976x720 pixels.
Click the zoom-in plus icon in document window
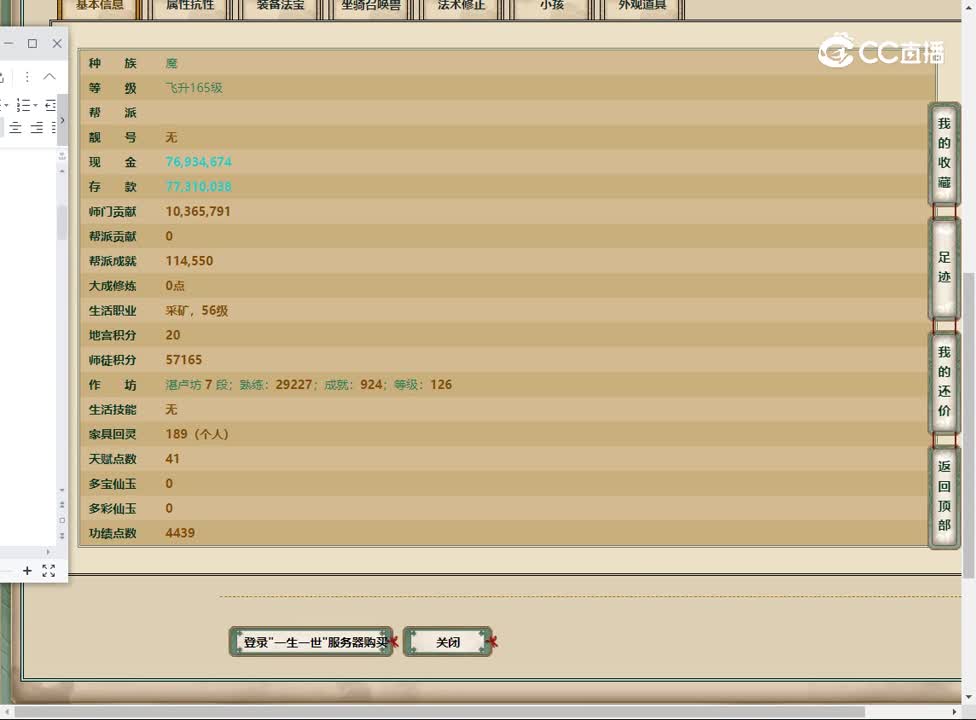27,571
